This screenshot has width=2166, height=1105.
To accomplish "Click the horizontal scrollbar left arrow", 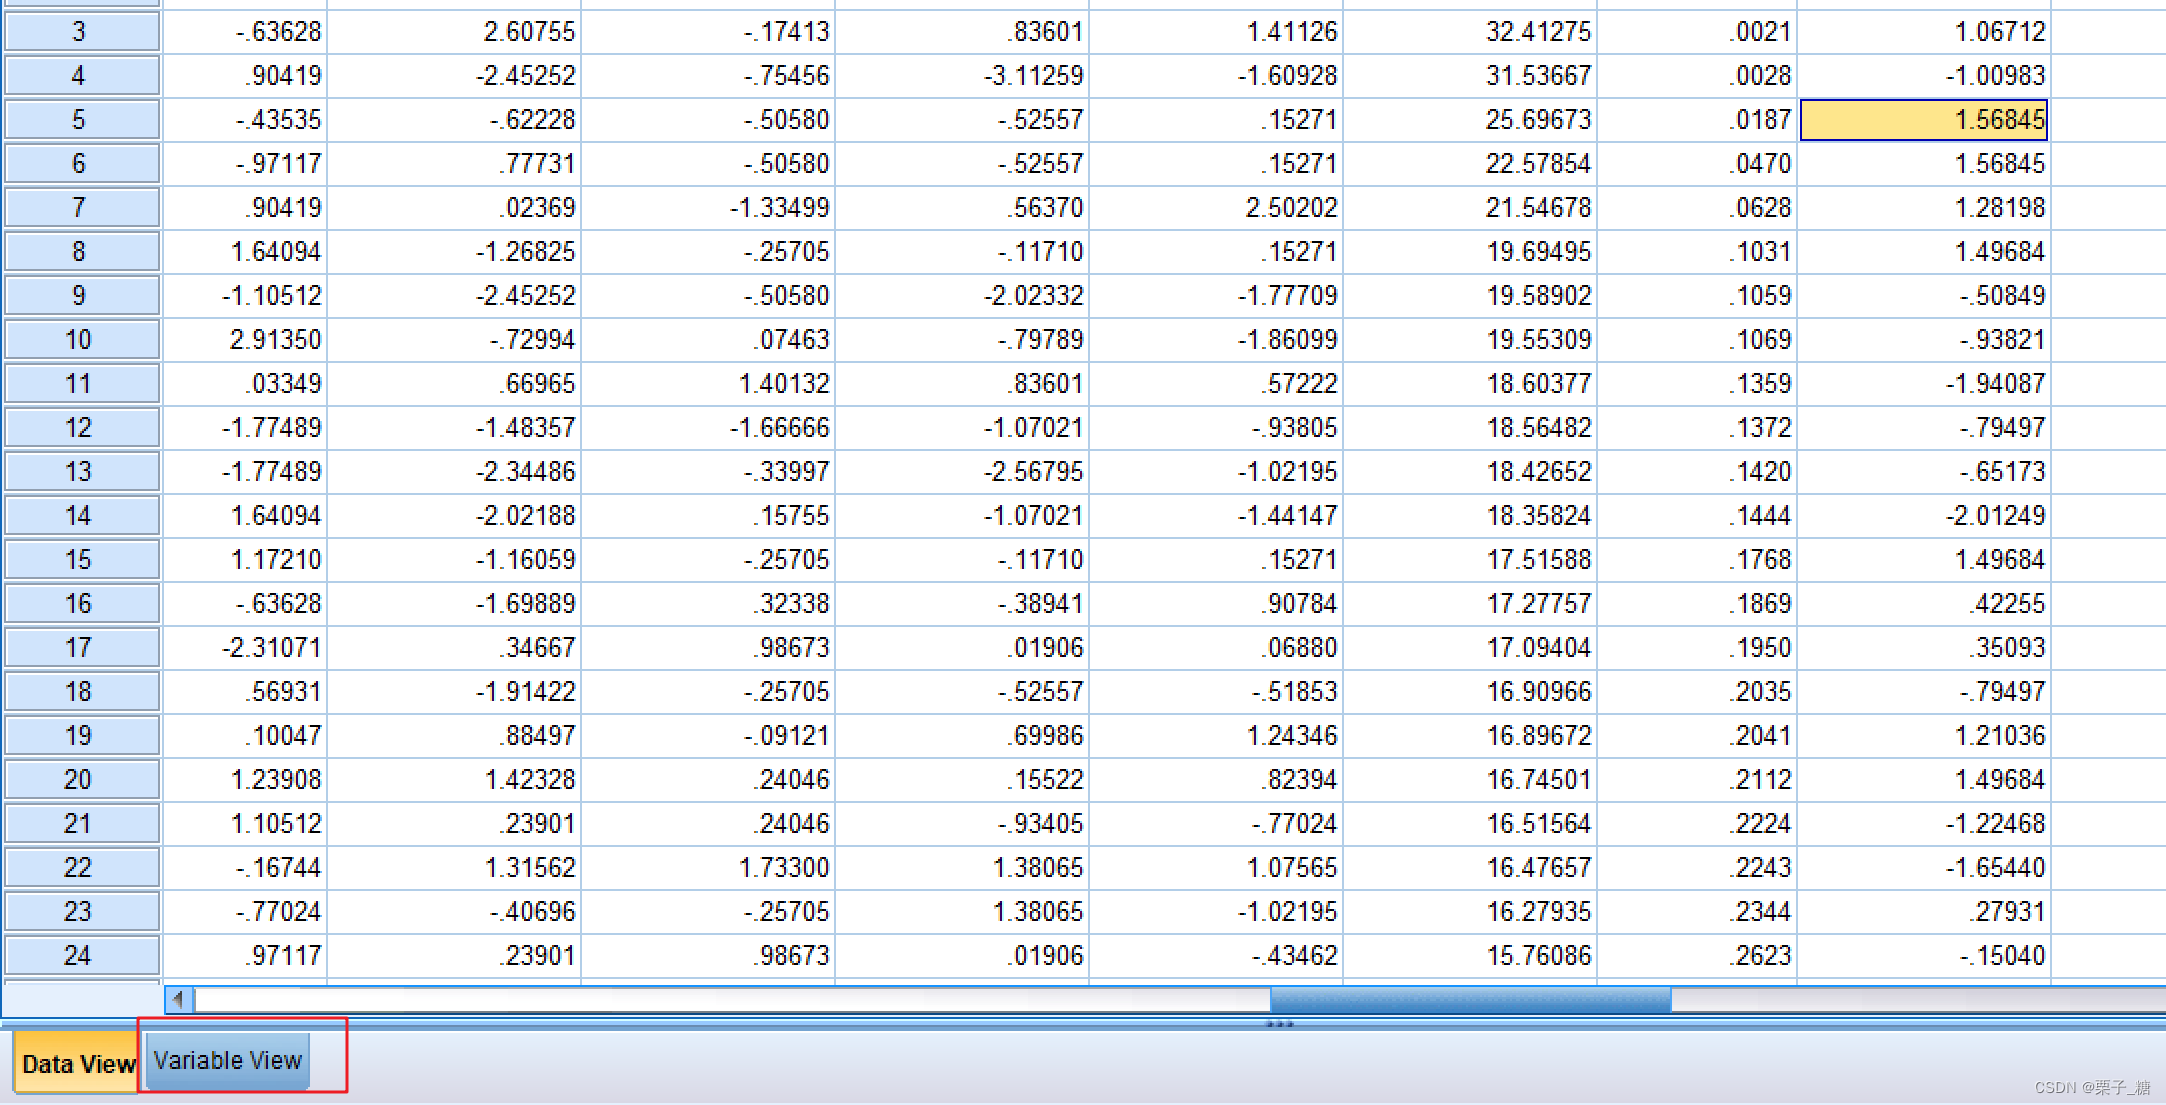I will 178,999.
